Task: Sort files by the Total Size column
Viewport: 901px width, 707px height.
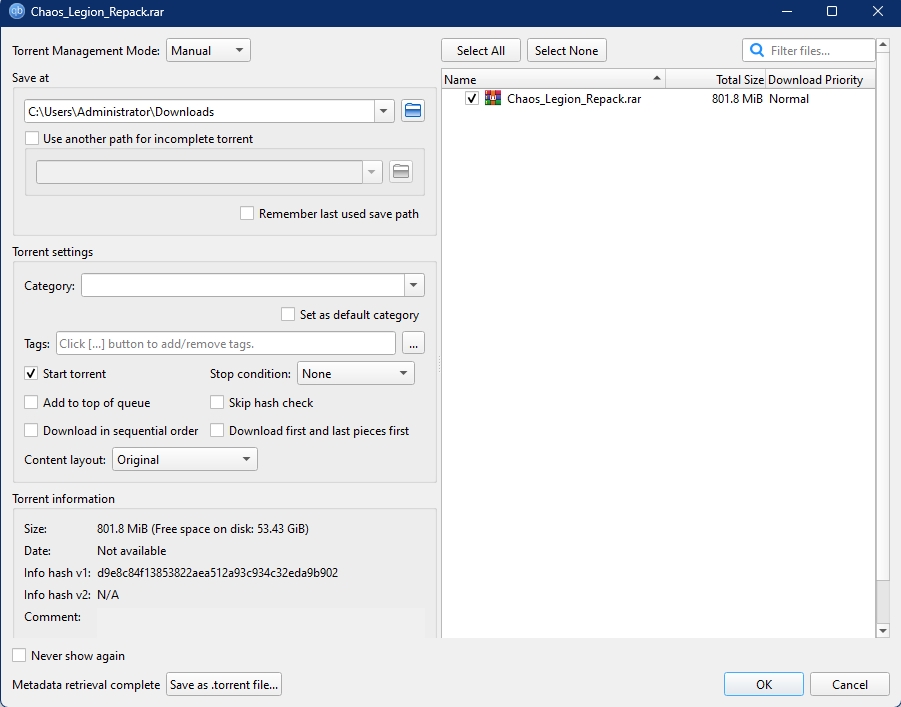Action: [715, 79]
